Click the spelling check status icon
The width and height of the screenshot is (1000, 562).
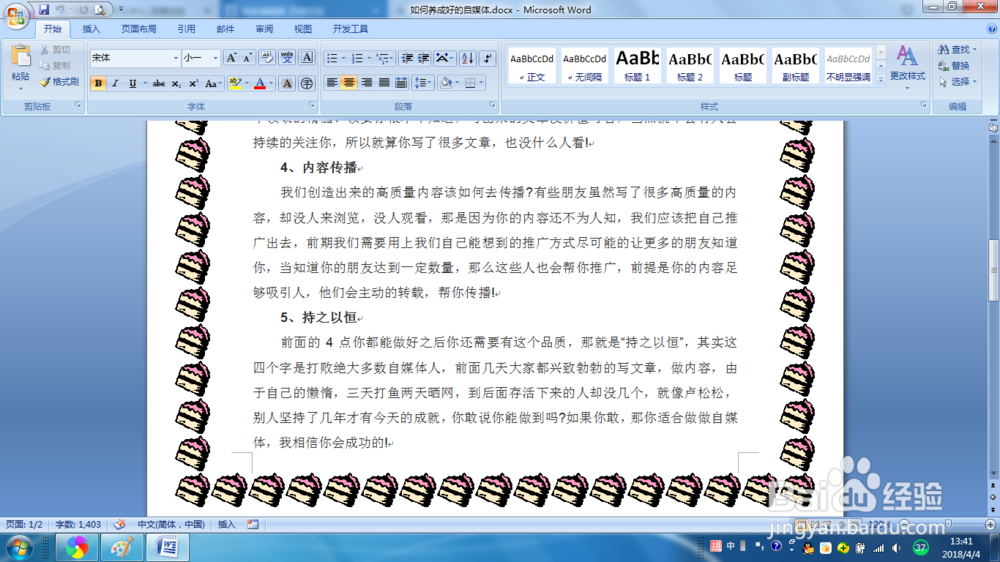119,524
